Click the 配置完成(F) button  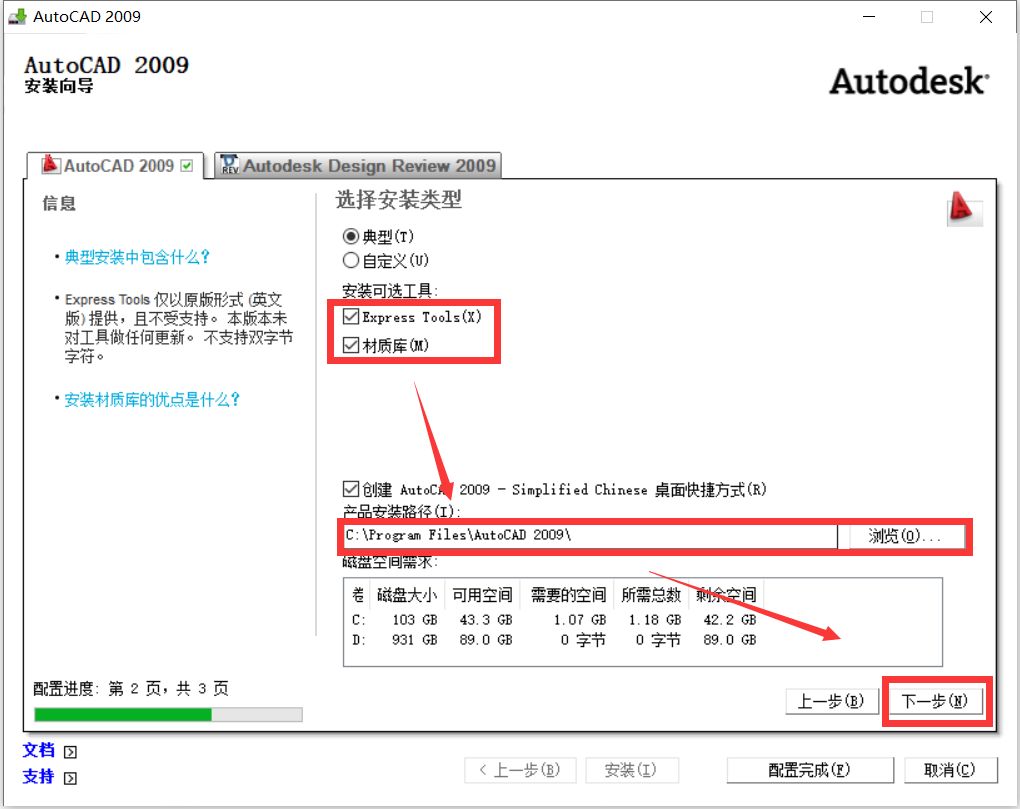click(x=810, y=771)
